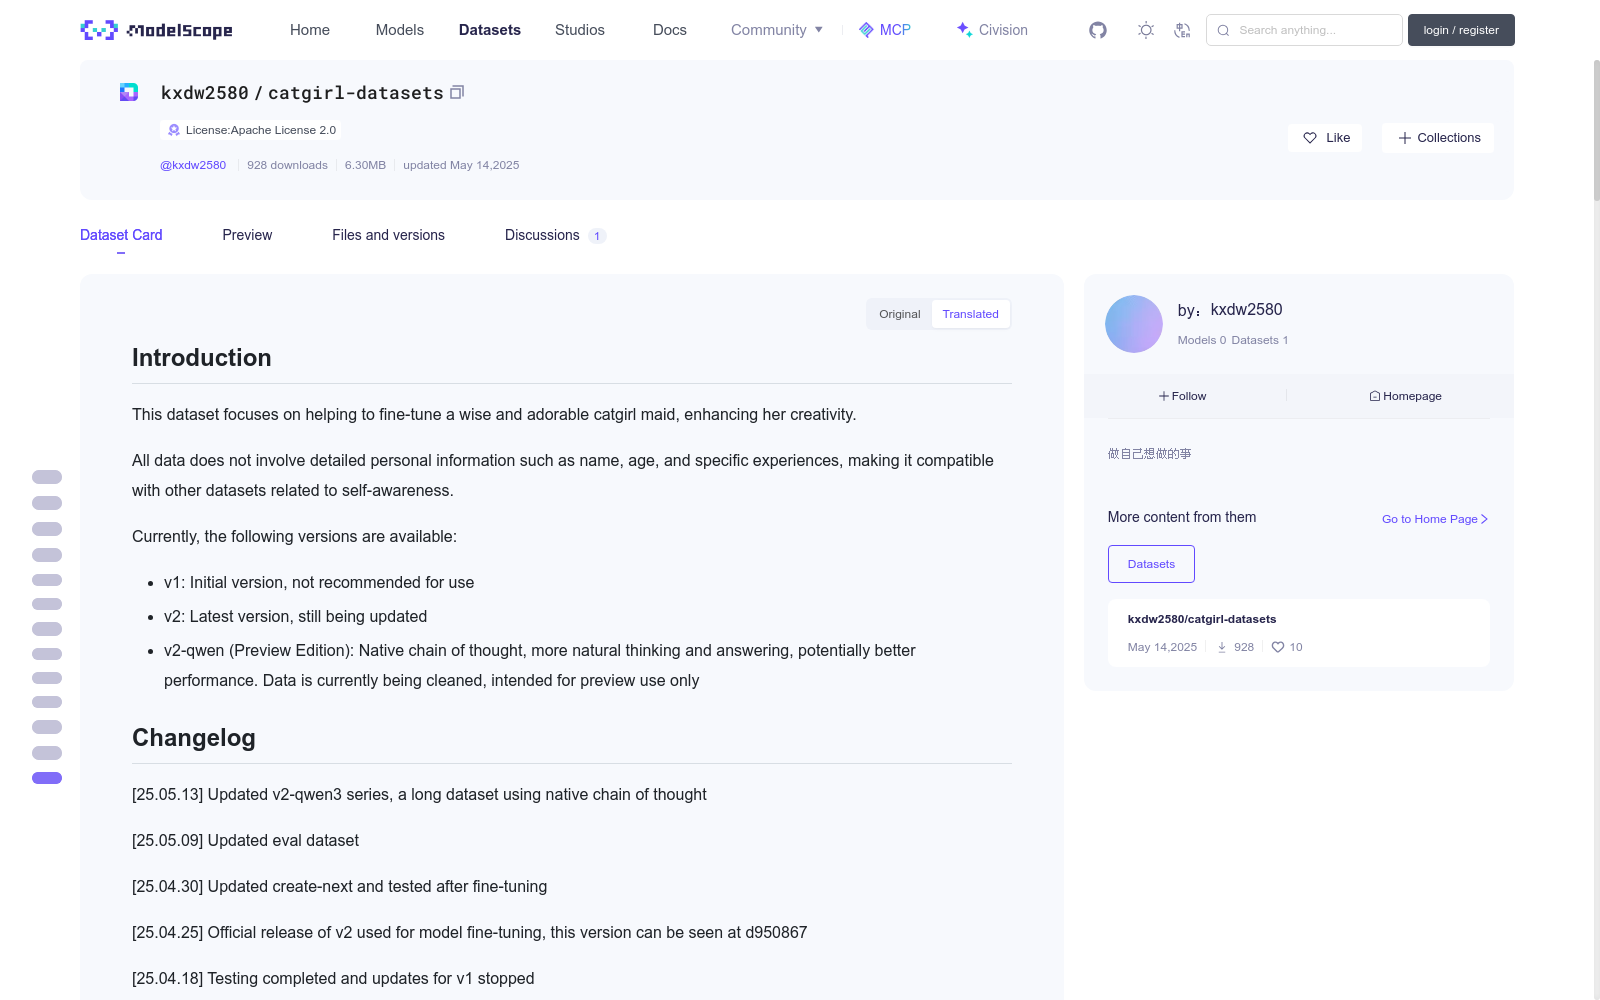Click the MCP diamond icon

click(866, 30)
